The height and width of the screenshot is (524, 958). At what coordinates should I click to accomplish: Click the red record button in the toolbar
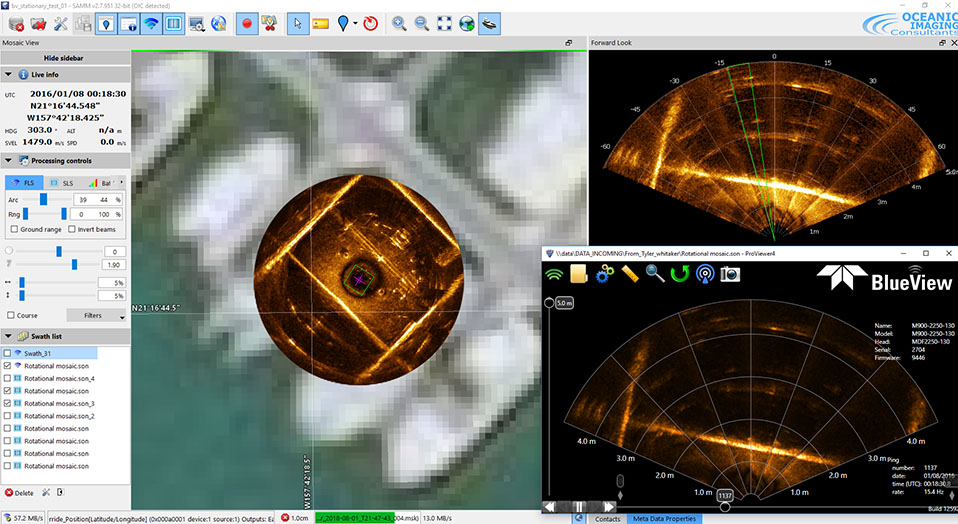(x=247, y=24)
